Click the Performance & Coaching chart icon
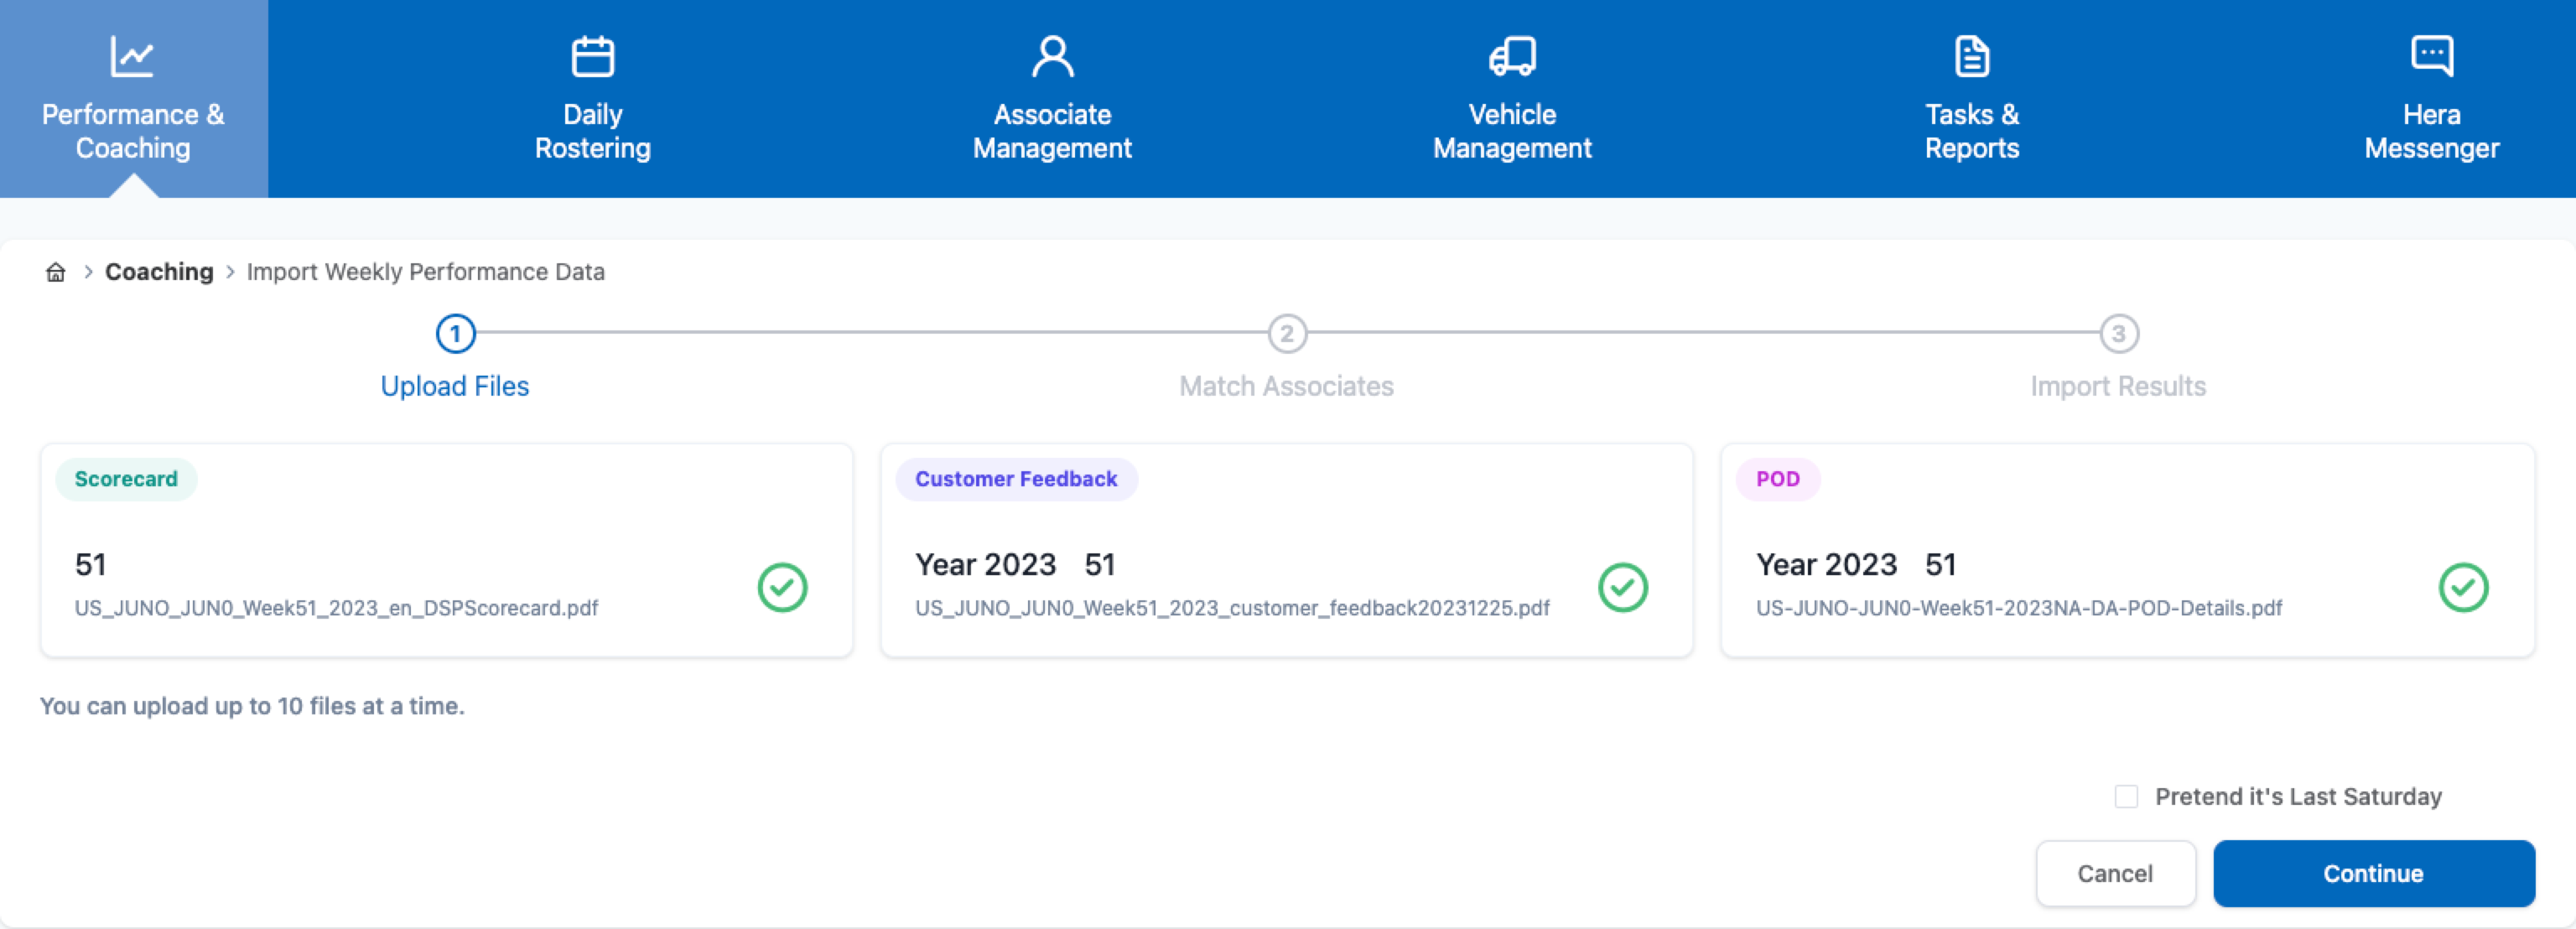This screenshot has height=929, width=2576. click(132, 56)
